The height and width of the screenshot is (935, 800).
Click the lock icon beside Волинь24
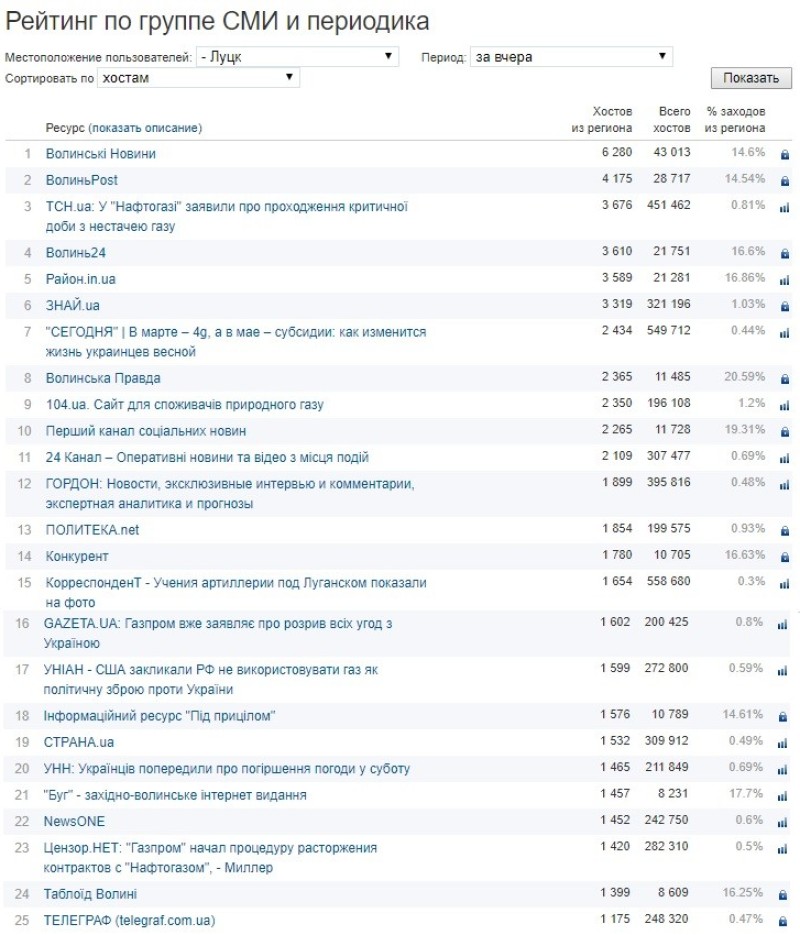[x=784, y=253]
